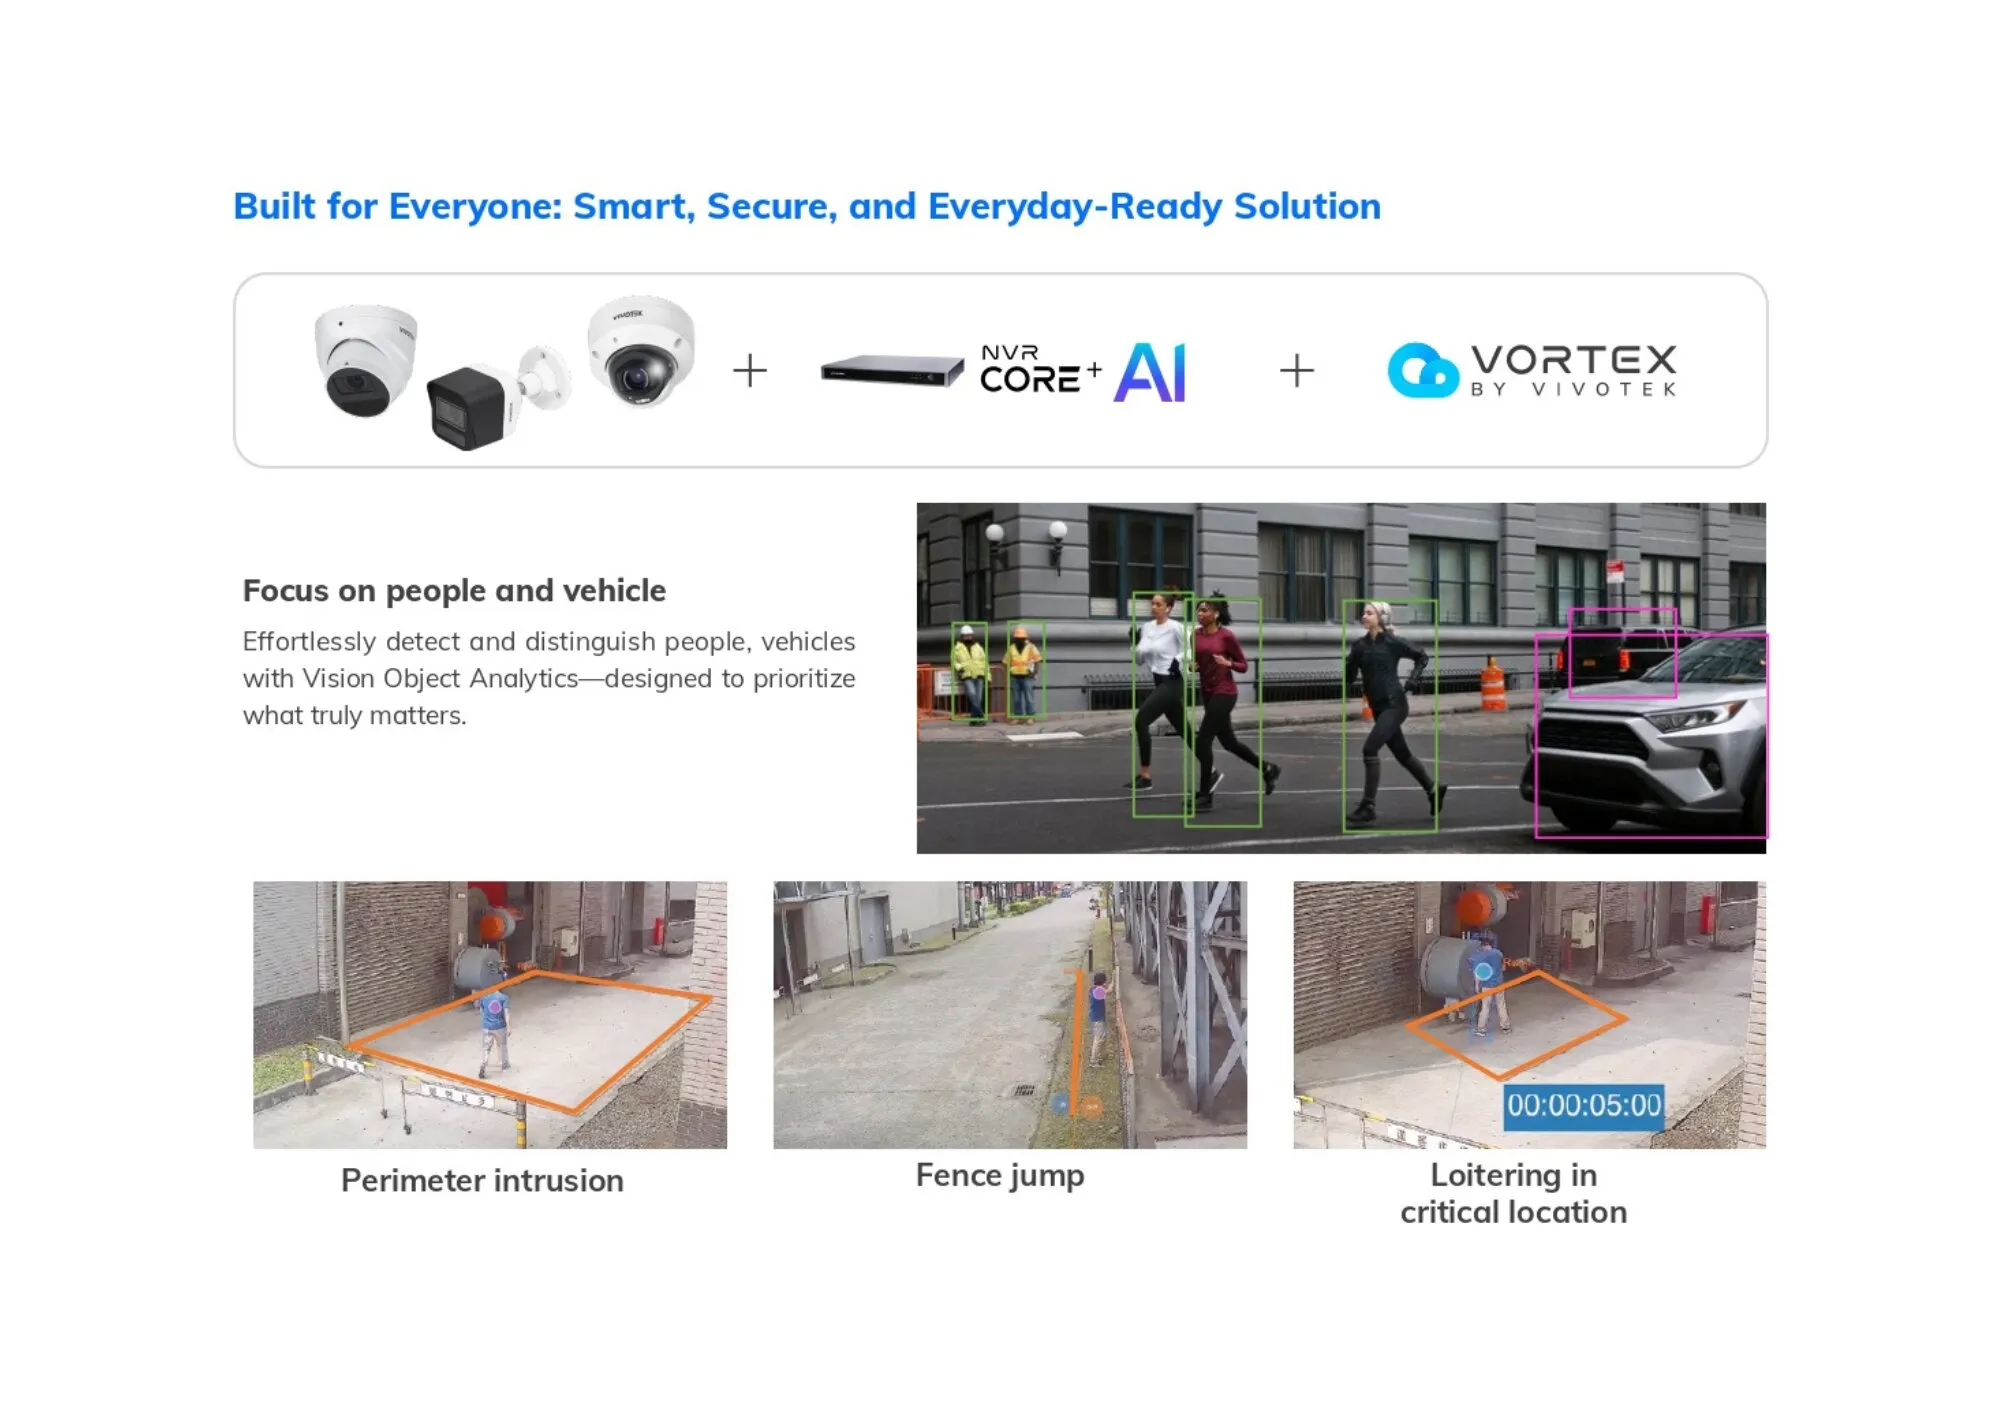Screen dimensions: 2000x1414
Task: Click the "Loitering in critical location" caption
Action: pyautogui.click(x=1514, y=1194)
